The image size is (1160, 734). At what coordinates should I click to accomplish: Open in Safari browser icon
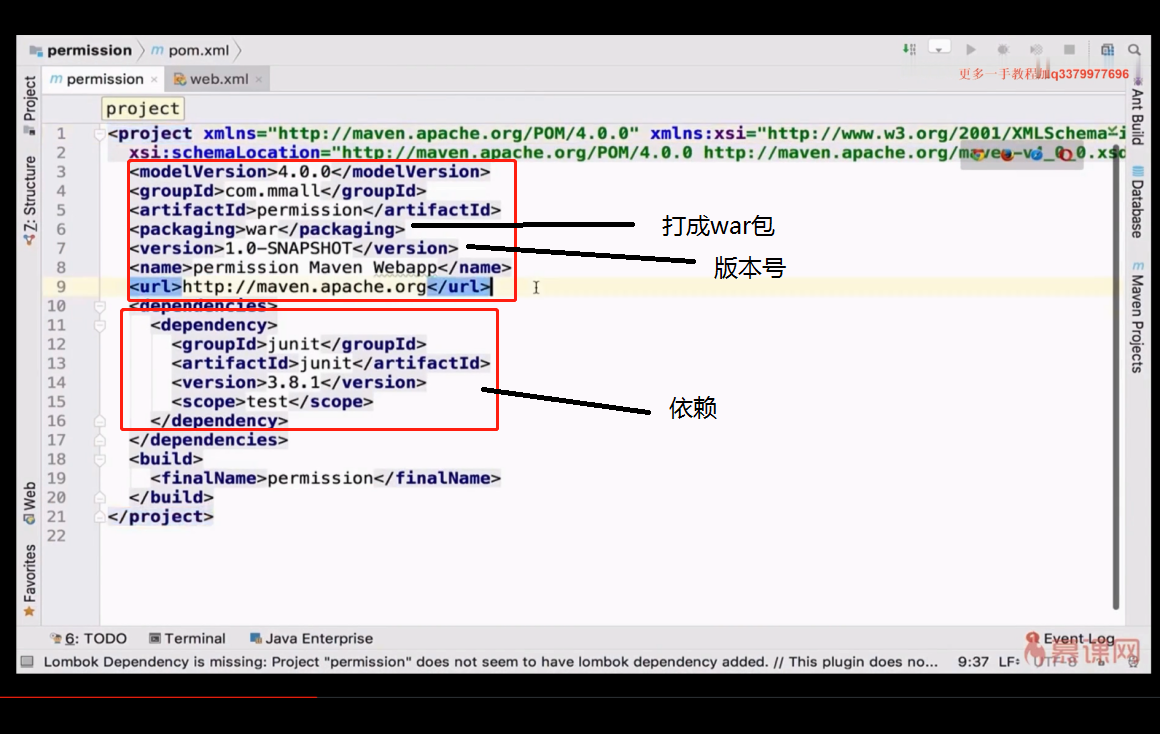point(1036,155)
